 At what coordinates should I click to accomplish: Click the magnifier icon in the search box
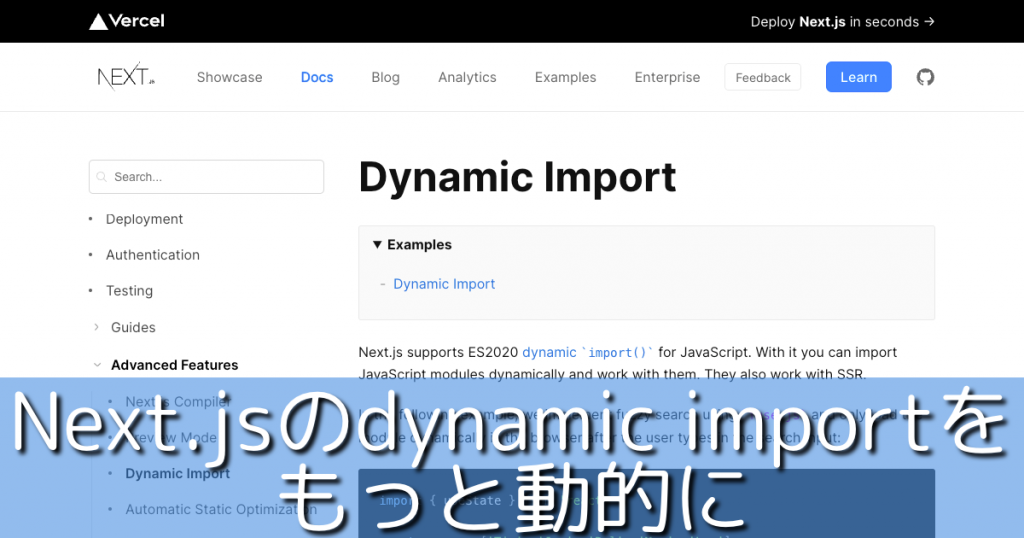pyautogui.click(x=101, y=177)
